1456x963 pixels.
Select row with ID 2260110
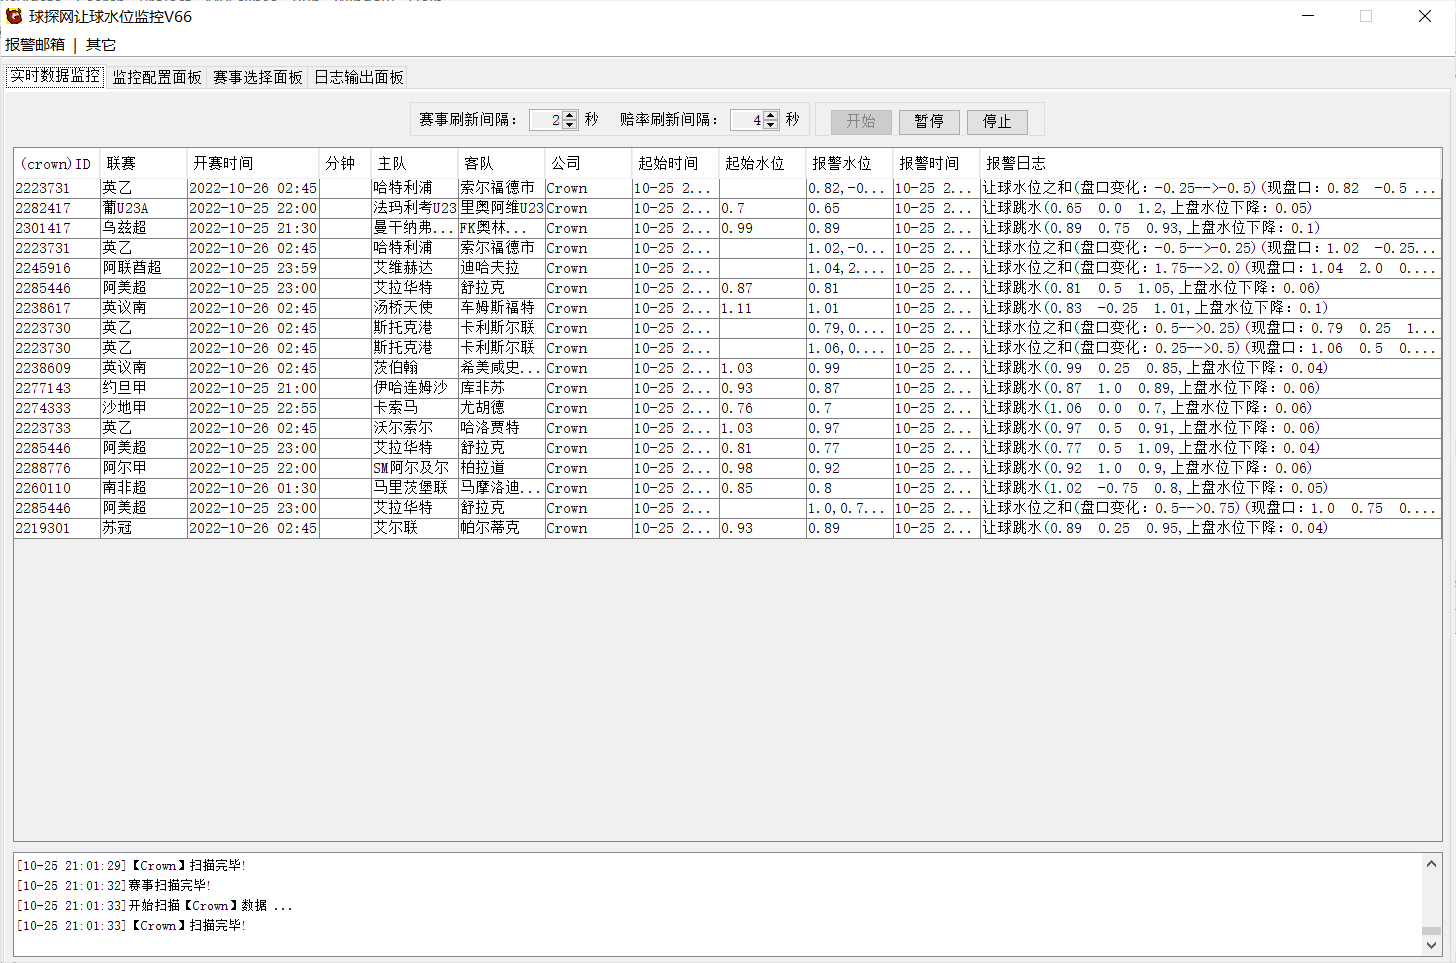click(x=727, y=488)
